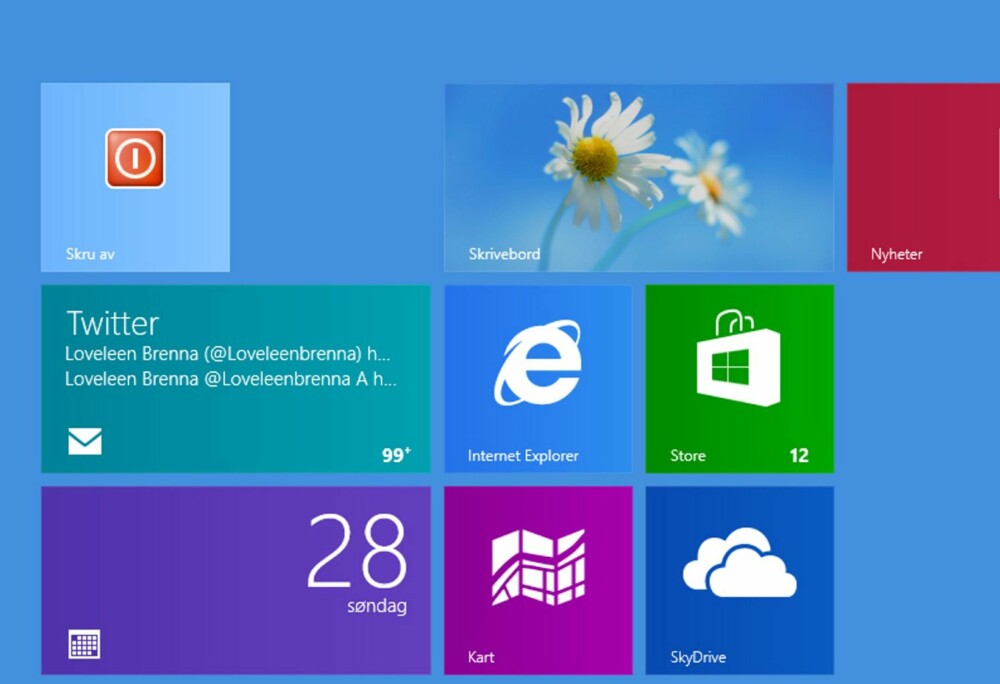Click the Store shopping bag icon
The width and height of the screenshot is (1000, 684).
point(739,358)
